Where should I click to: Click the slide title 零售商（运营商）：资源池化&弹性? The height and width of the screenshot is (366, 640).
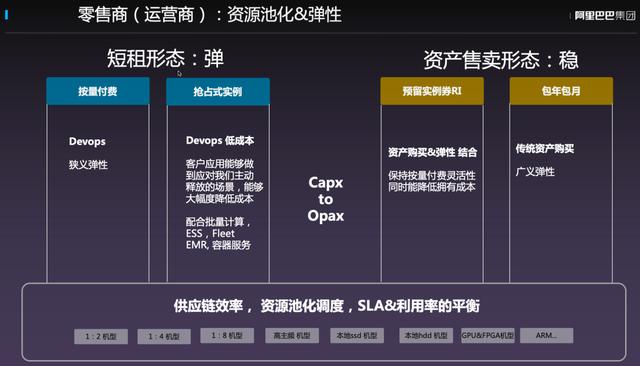[x=210, y=15]
